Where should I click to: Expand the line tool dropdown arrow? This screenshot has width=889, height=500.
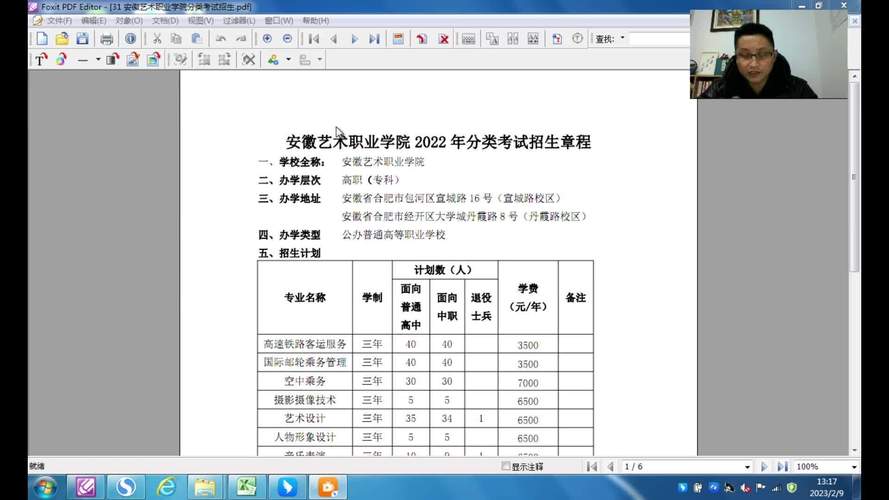coord(98,60)
